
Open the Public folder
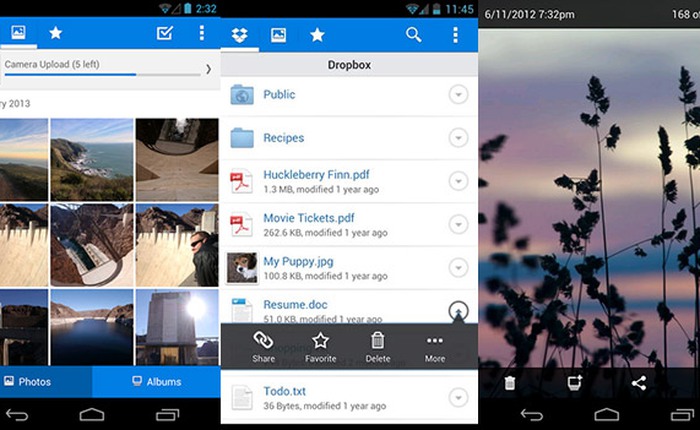pyautogui.click(x=349, y=95)
